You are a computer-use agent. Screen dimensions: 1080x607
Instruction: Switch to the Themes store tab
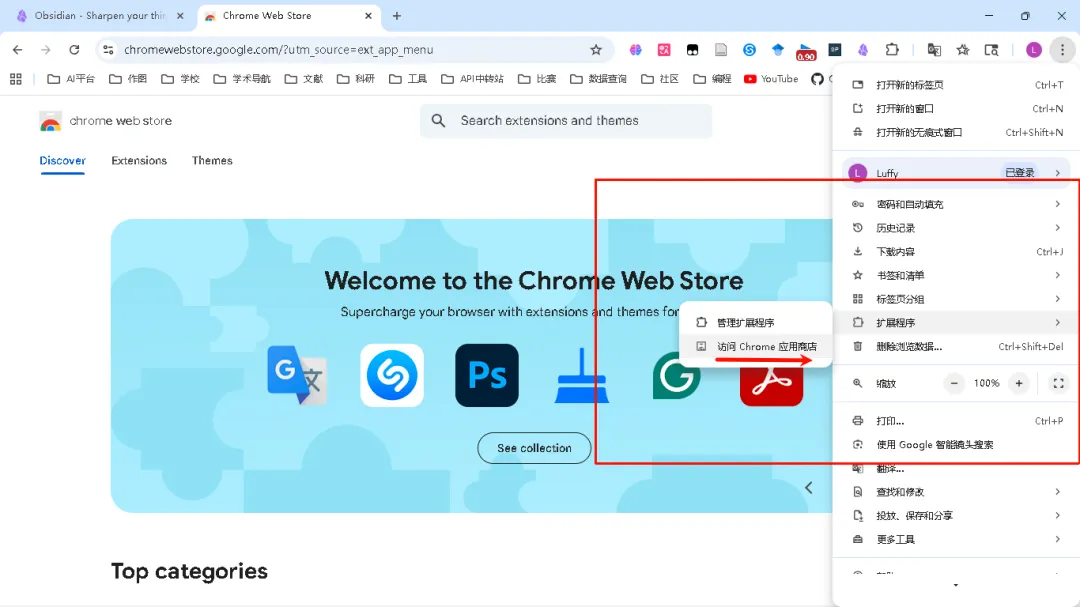pos(212,161)
